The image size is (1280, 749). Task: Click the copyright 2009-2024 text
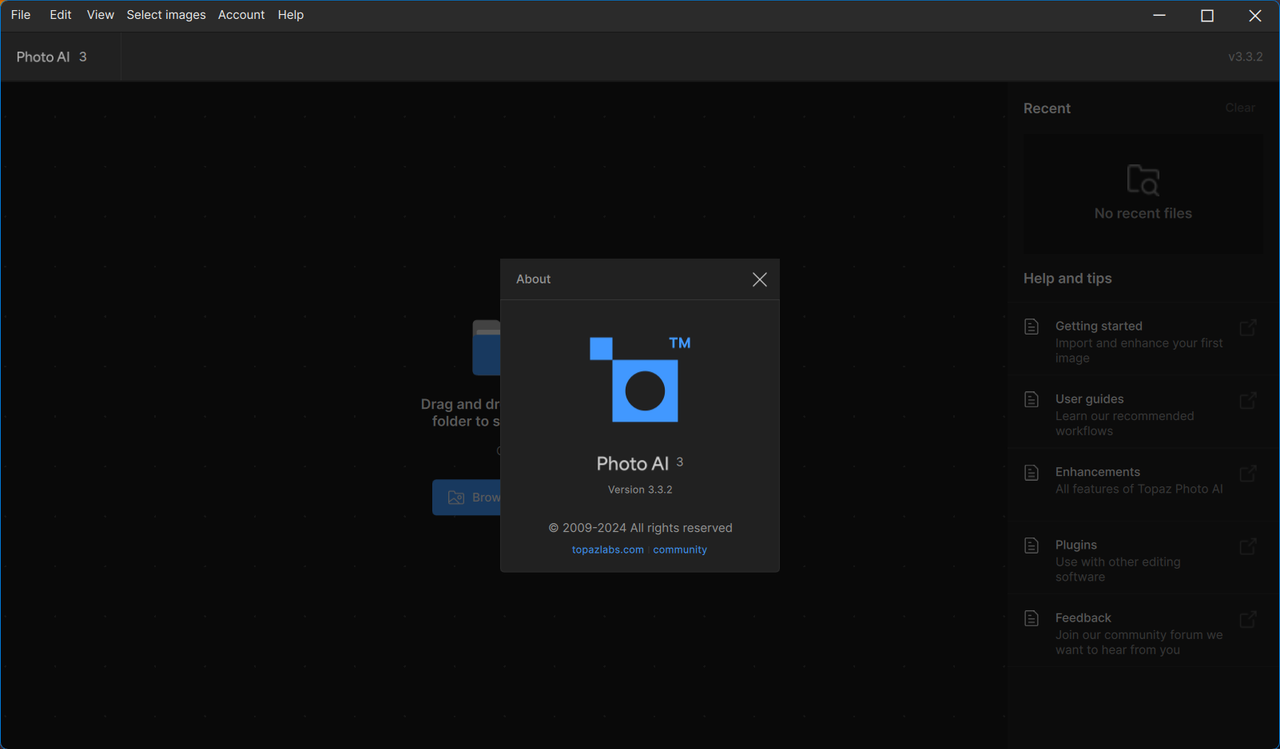640,528
